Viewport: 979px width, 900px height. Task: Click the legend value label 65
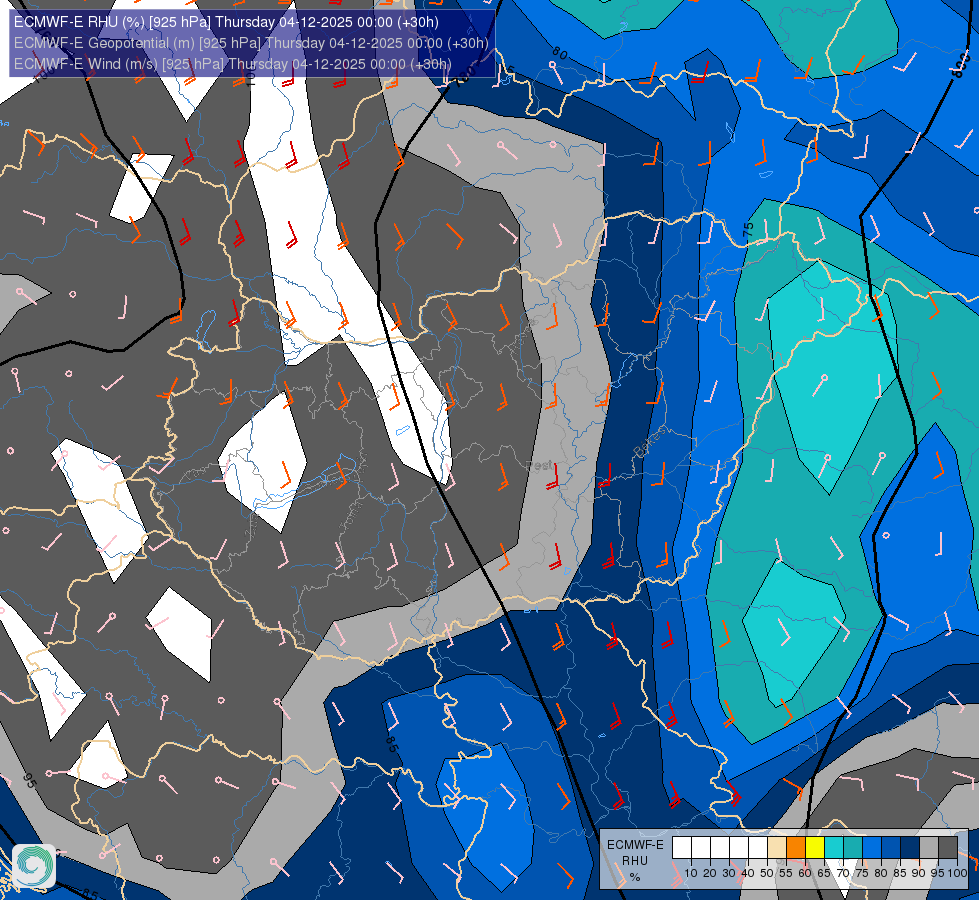[824, 873]
